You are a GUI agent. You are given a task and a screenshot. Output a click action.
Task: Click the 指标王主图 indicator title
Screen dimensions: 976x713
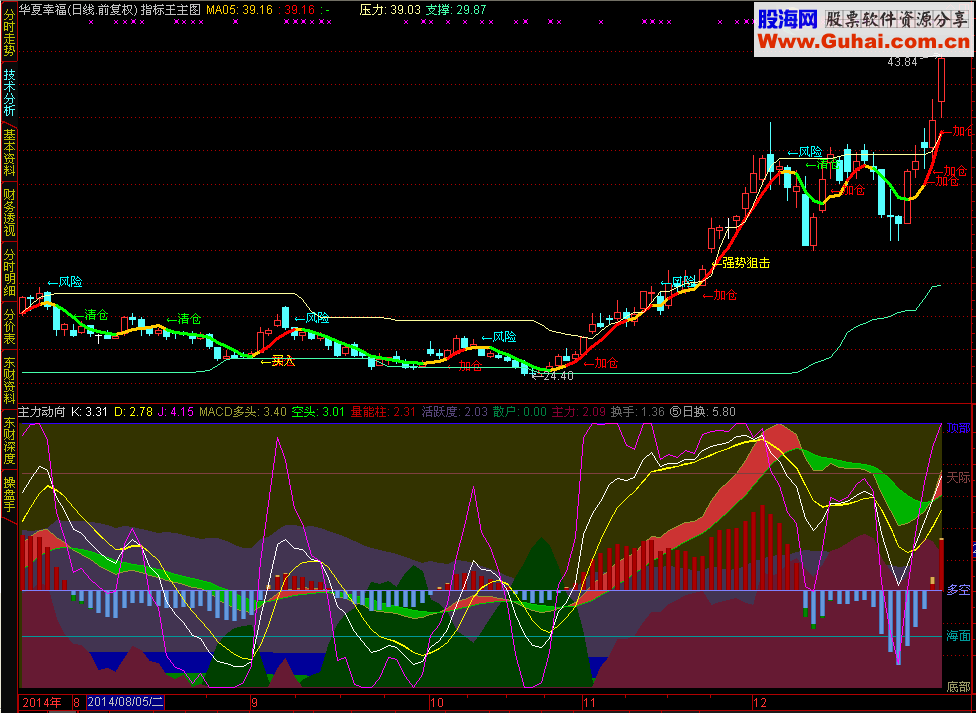point(170,8)
